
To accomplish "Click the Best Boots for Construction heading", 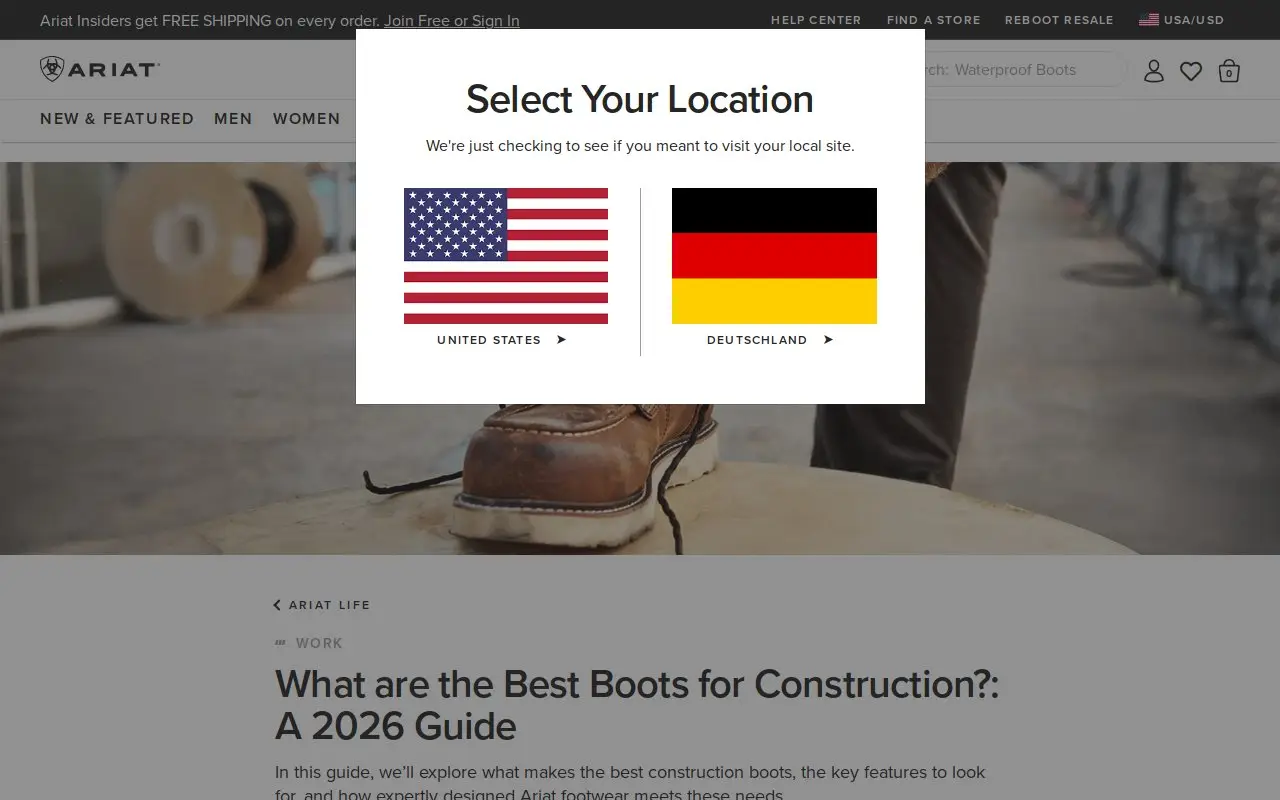I will pyautogui.click(x=637, y=705).
